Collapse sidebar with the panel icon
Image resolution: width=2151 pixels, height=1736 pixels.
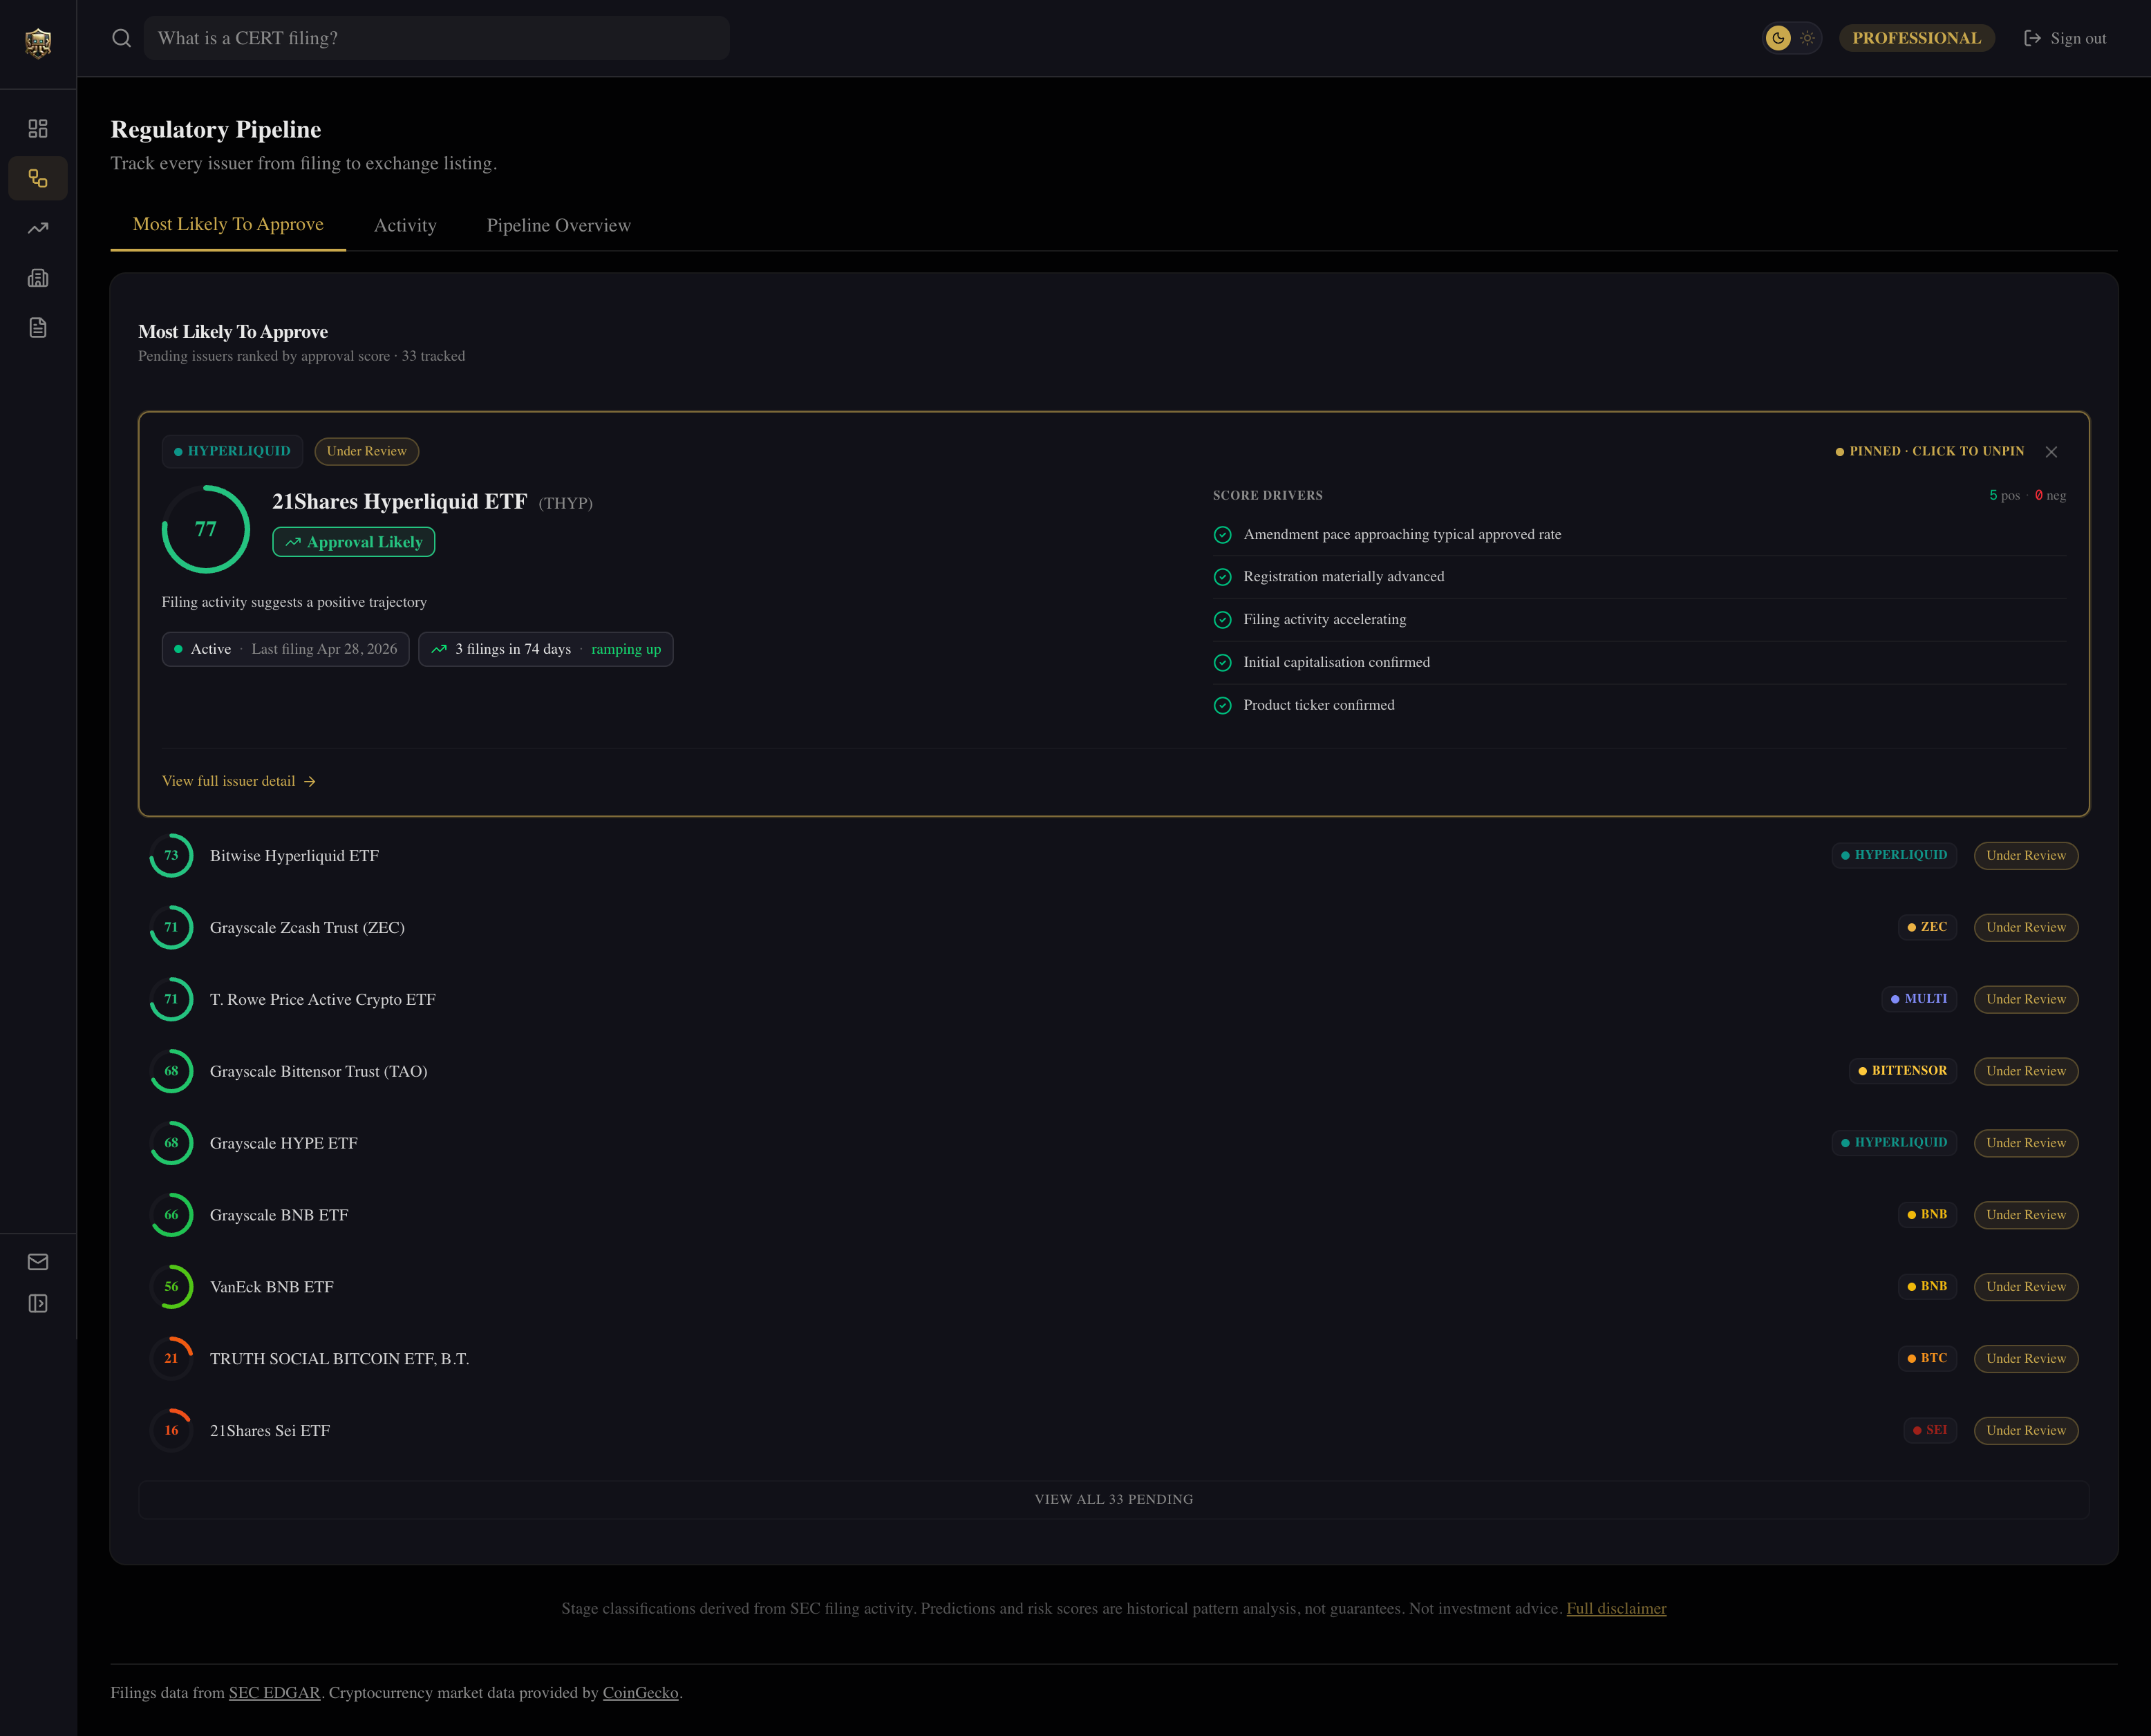tap(38, 1303)
